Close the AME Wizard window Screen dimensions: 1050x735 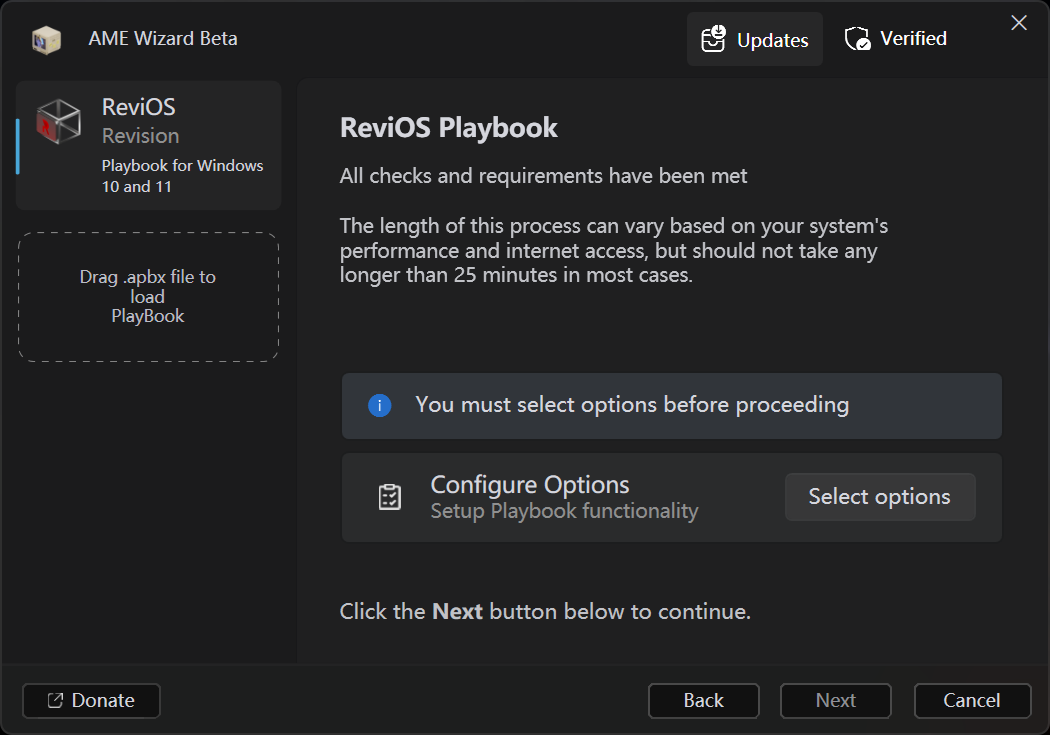click(x=1019, y=23)
